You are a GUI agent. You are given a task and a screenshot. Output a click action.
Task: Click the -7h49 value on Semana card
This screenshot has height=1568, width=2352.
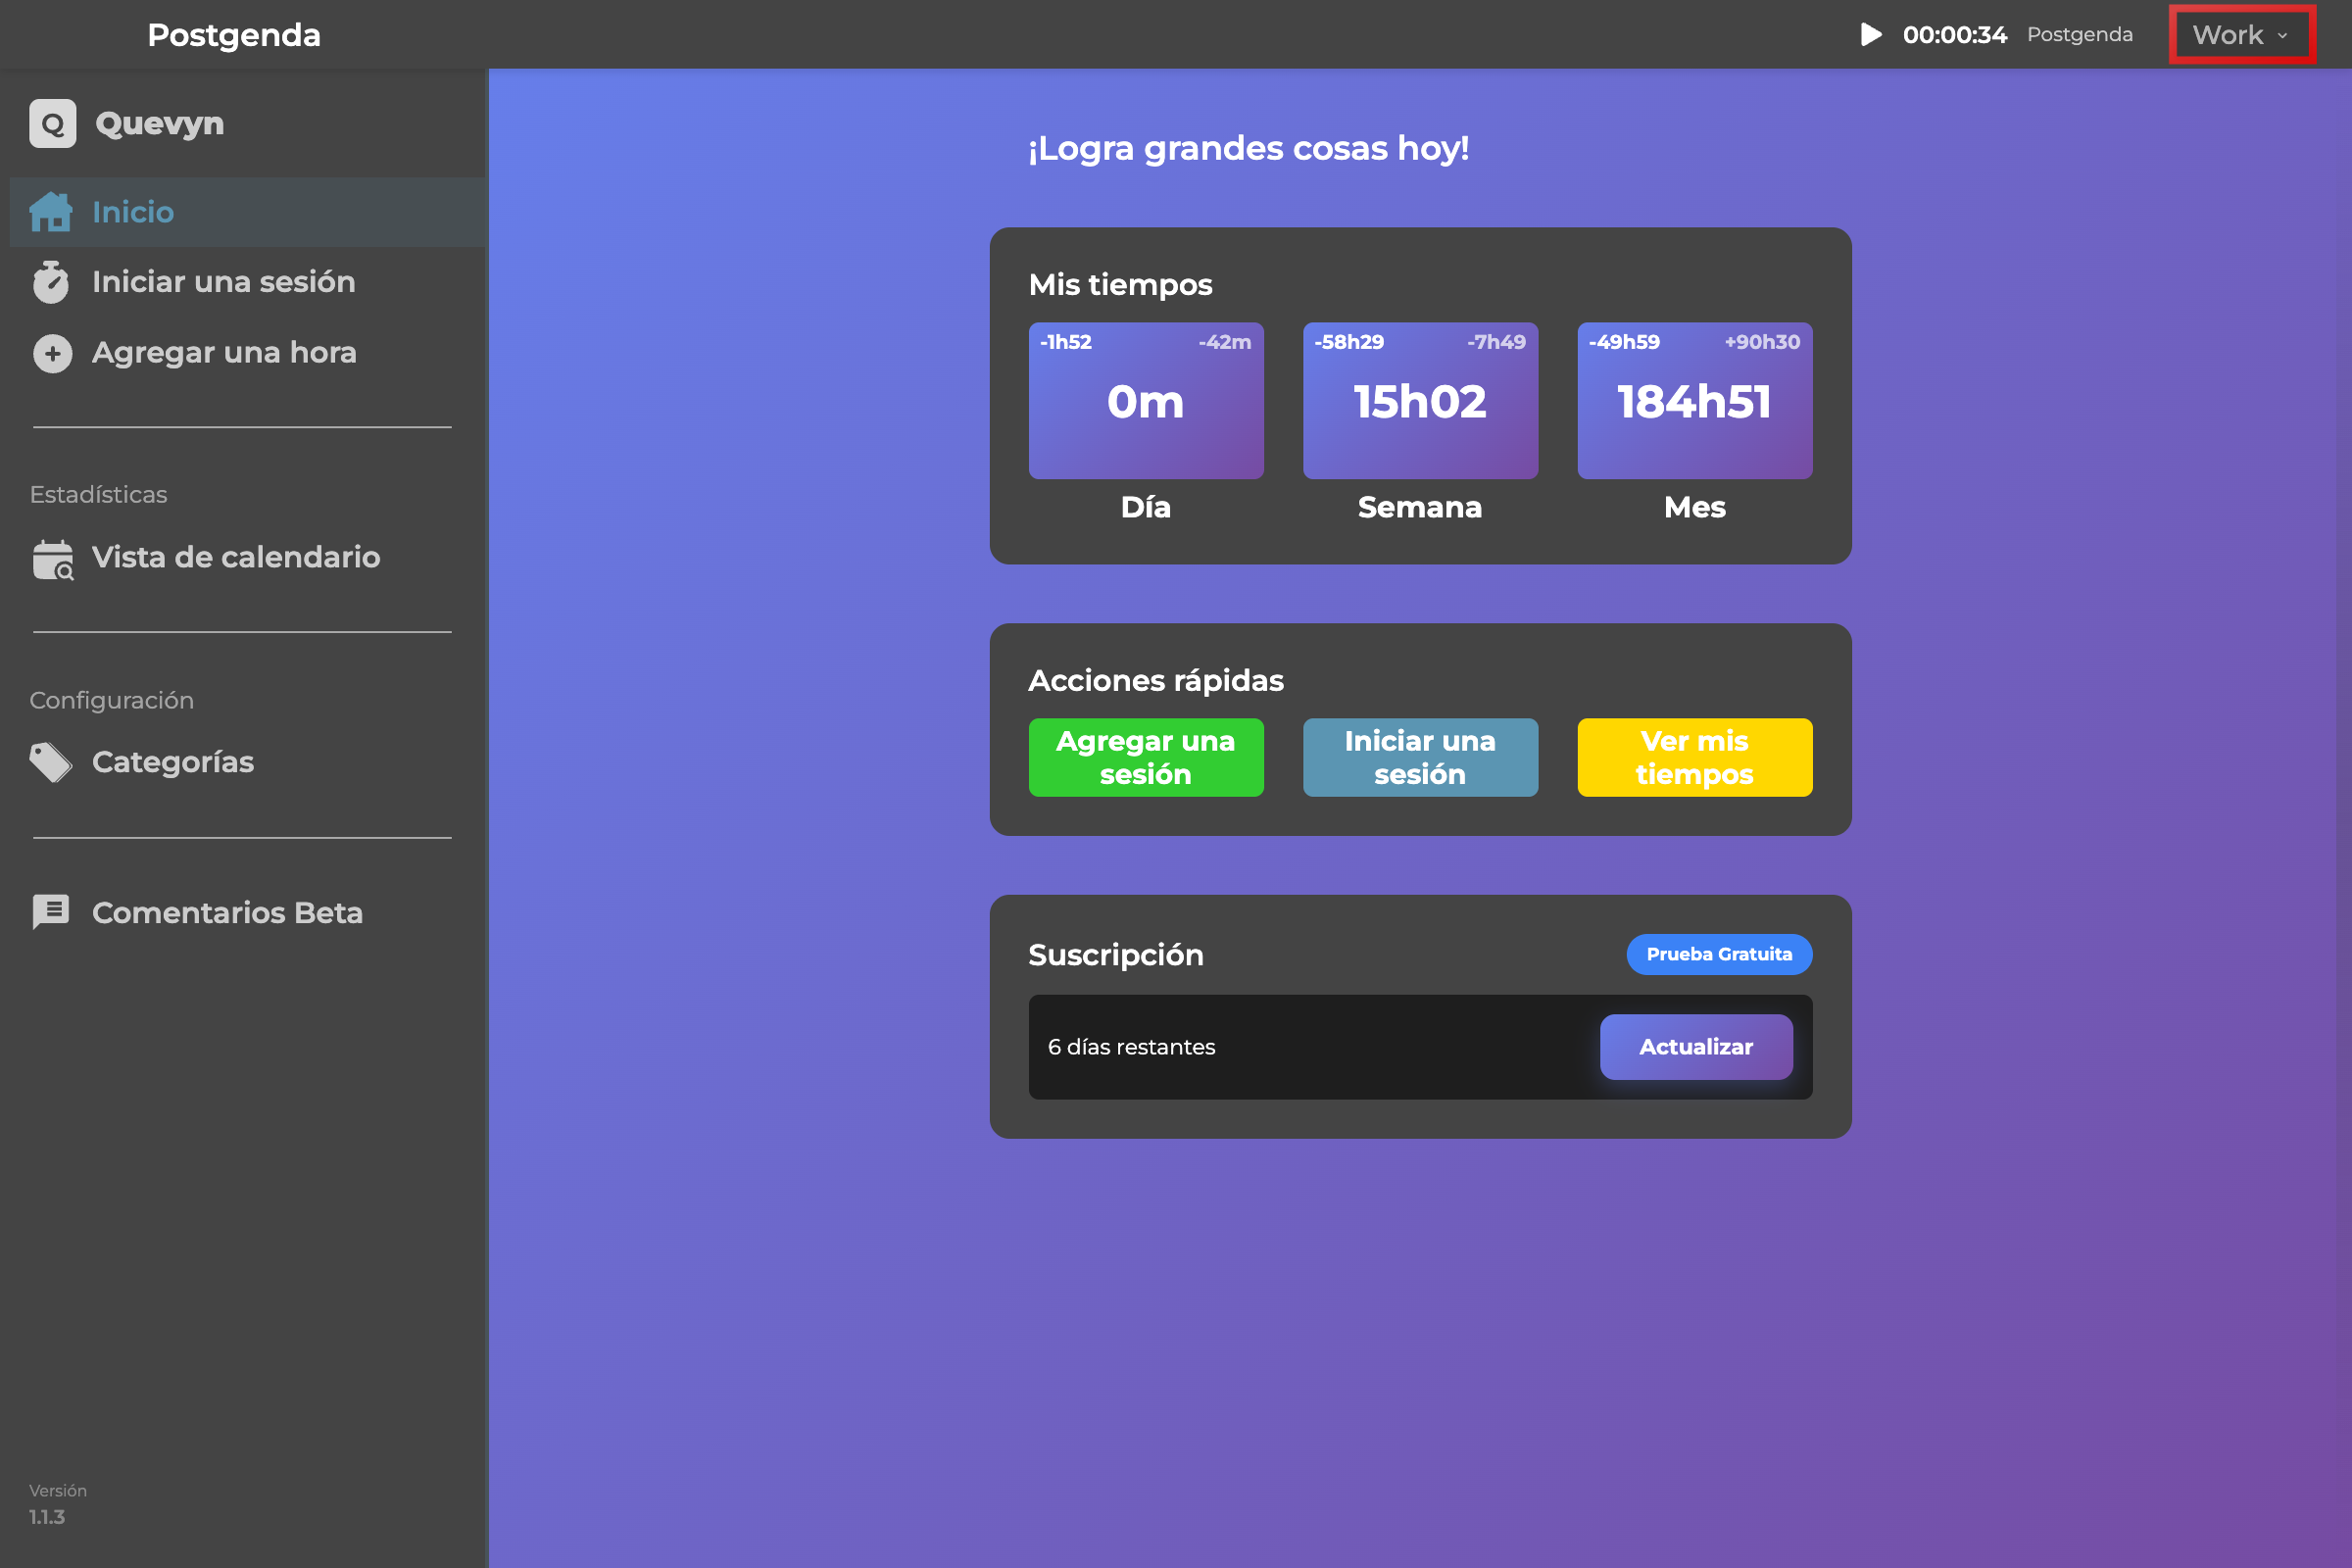point(1496,342)
